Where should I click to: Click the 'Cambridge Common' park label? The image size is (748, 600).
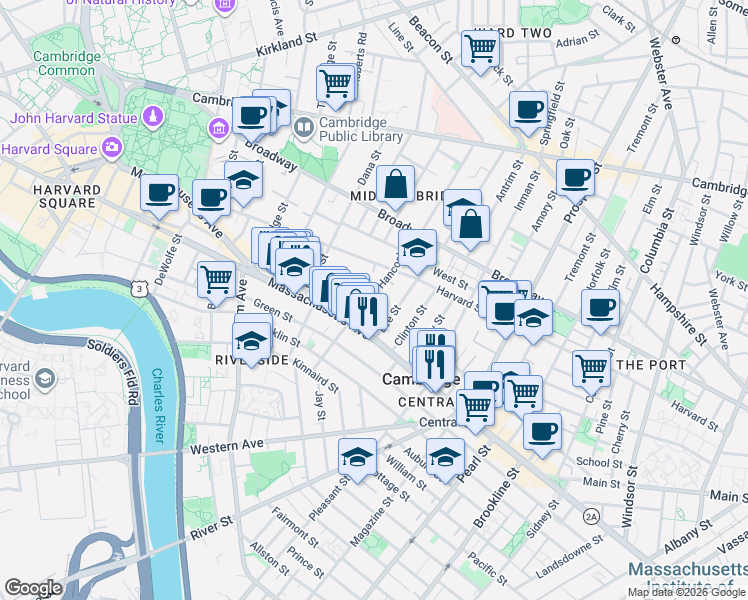67,63
